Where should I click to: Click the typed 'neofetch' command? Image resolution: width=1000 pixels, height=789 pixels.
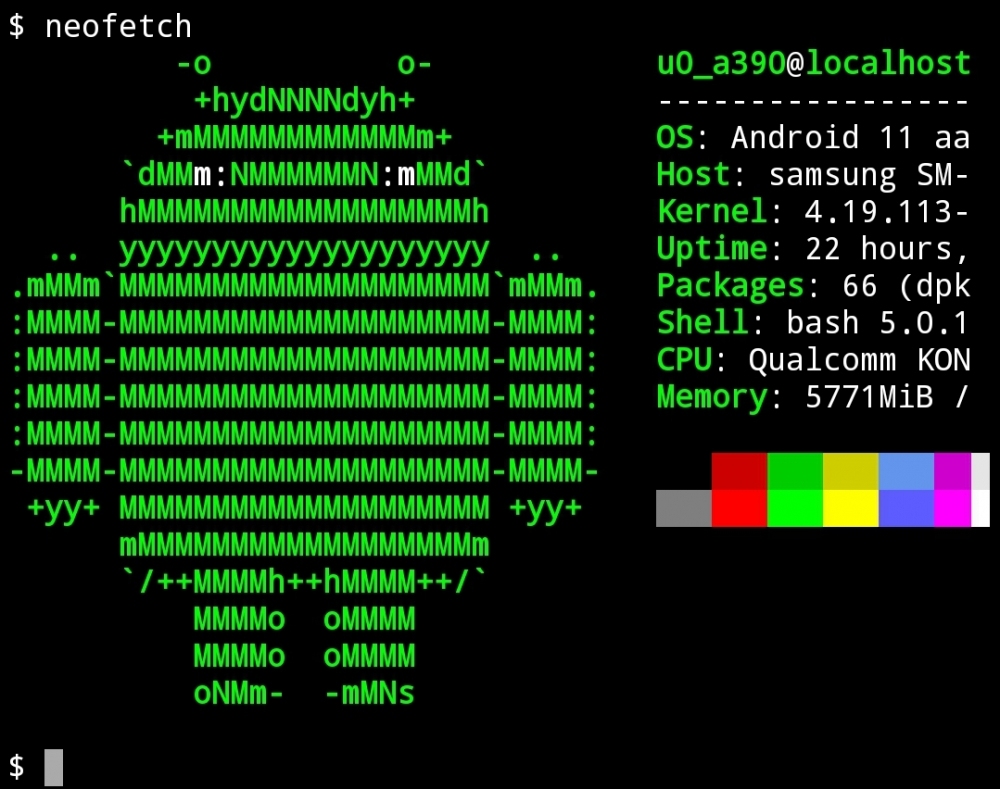click(x=119, y=27)
